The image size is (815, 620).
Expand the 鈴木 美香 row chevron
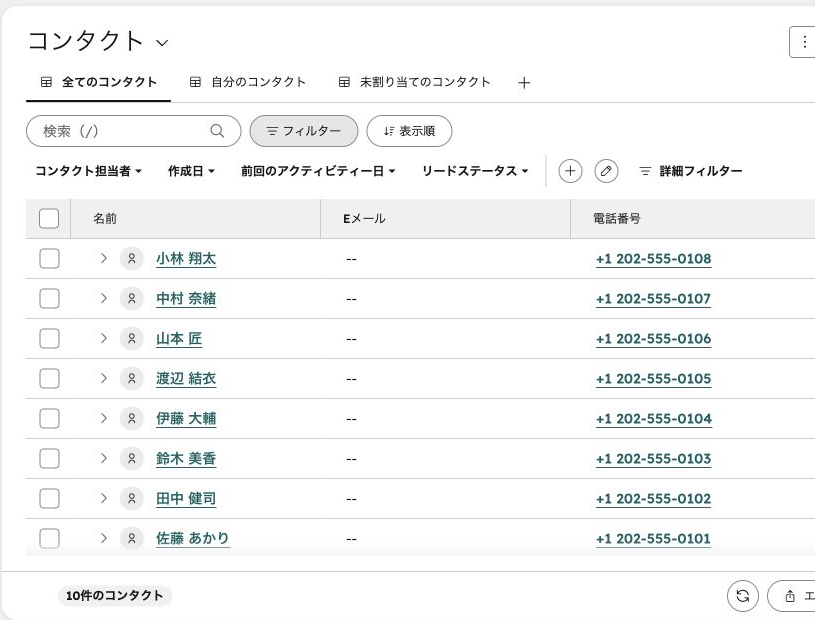[x=103, y=458]
